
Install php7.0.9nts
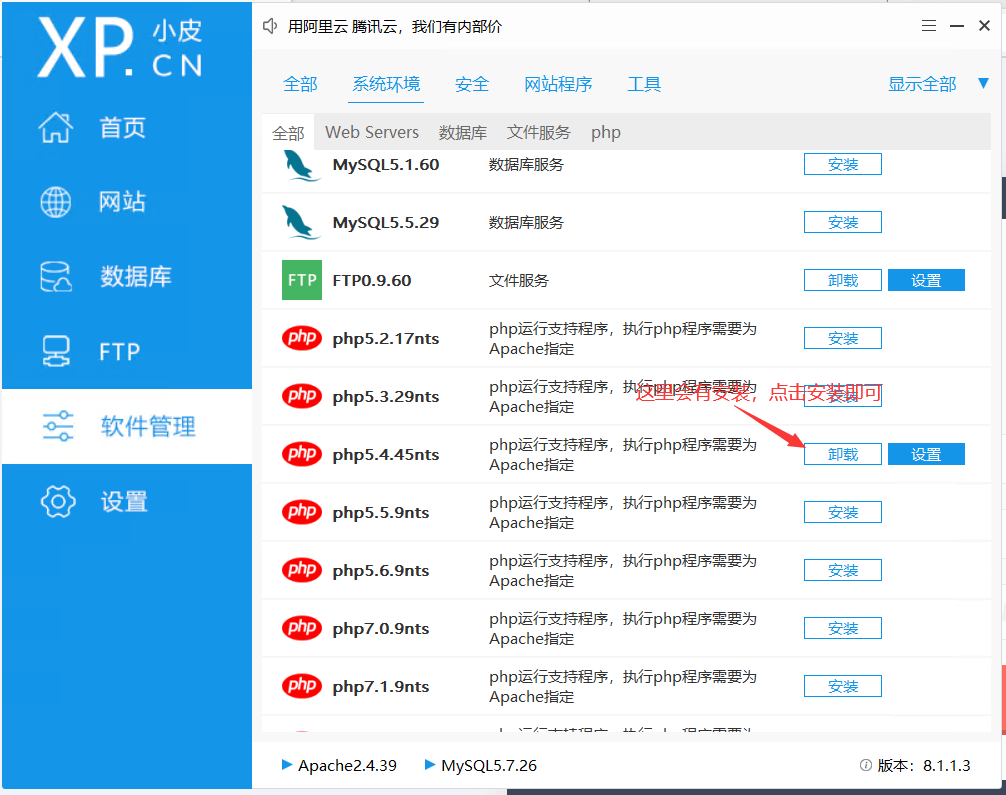(842, 628)
